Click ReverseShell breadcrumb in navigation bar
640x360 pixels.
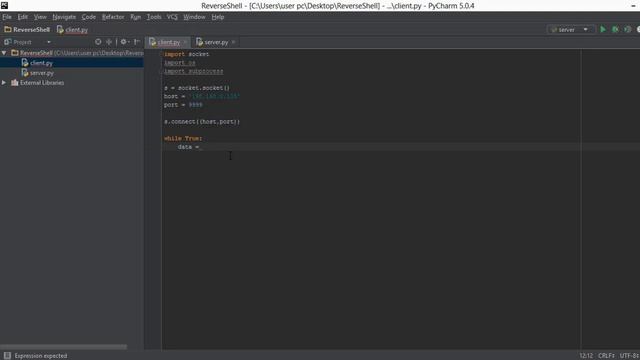click(x=27, y=29)
